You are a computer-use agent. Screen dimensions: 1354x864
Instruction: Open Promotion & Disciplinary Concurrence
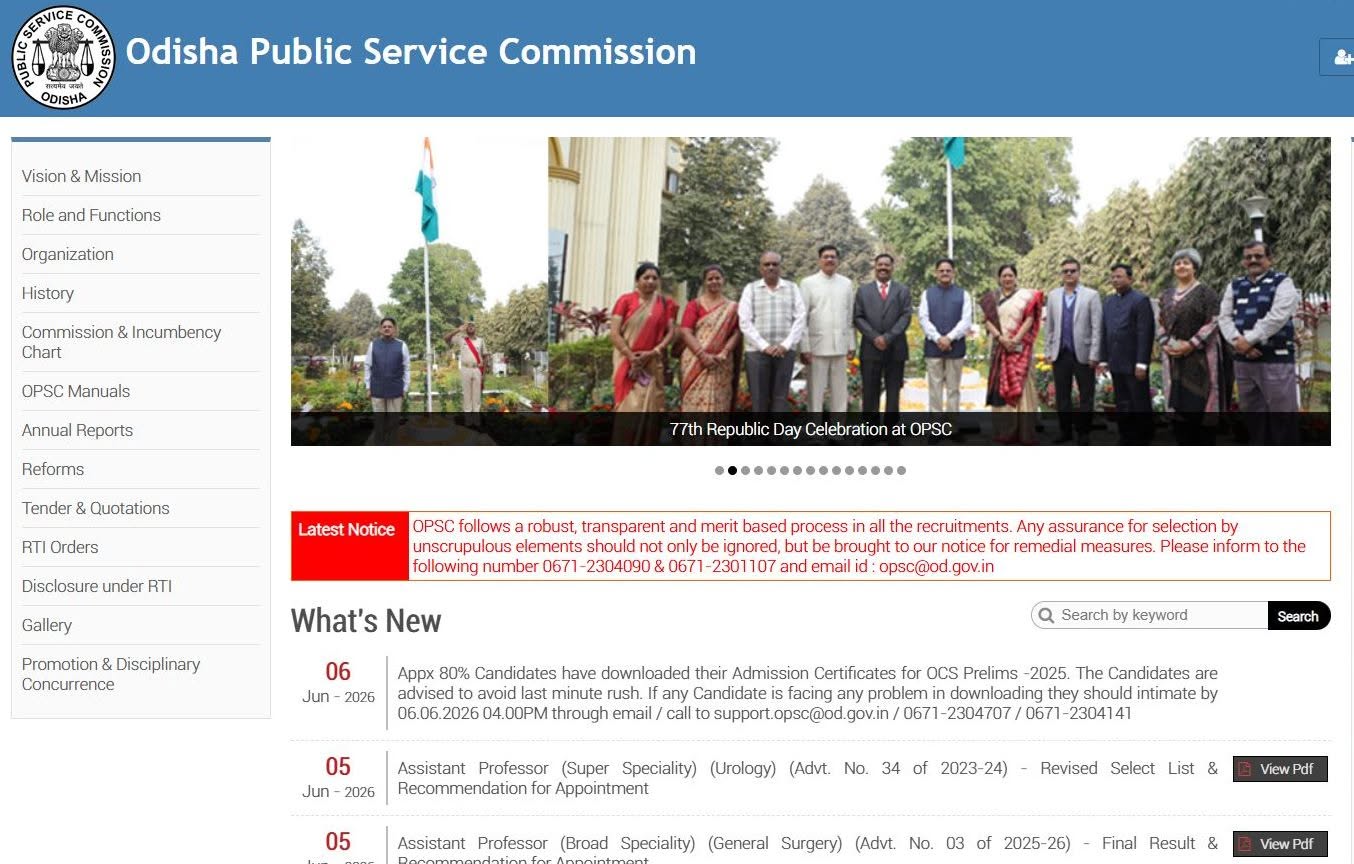pyautogui.click(x=111, y=674)
